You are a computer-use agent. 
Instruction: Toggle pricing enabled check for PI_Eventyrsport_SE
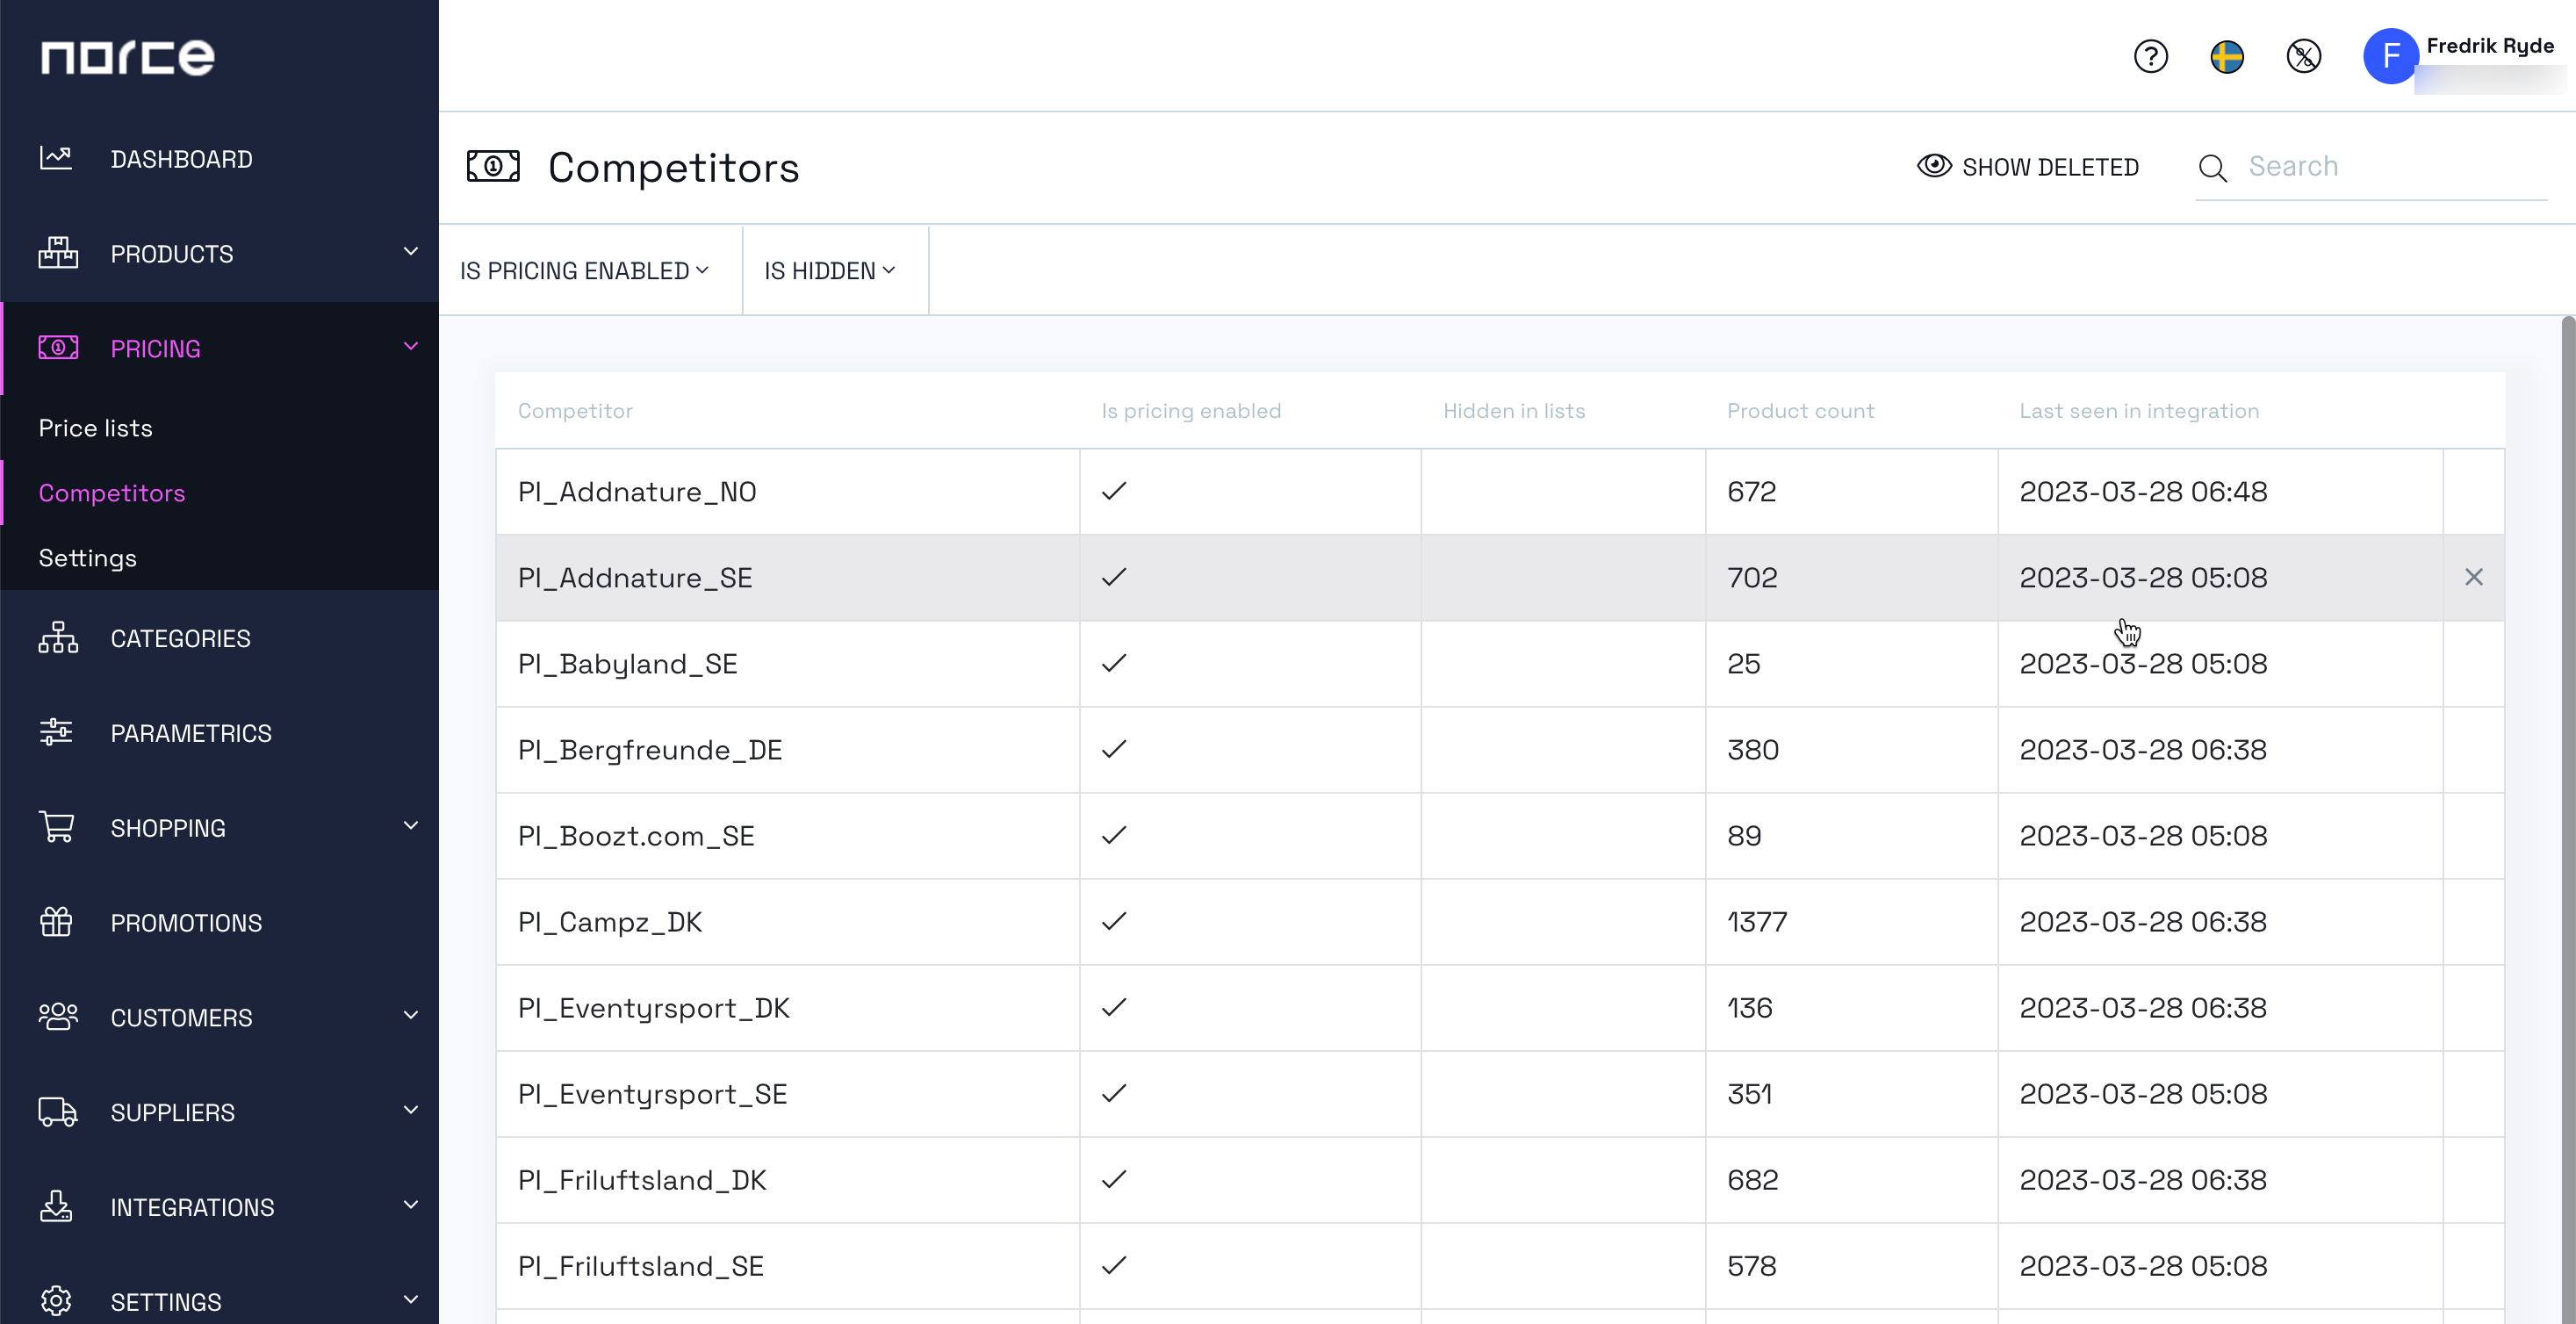tap(1113, 1093)
